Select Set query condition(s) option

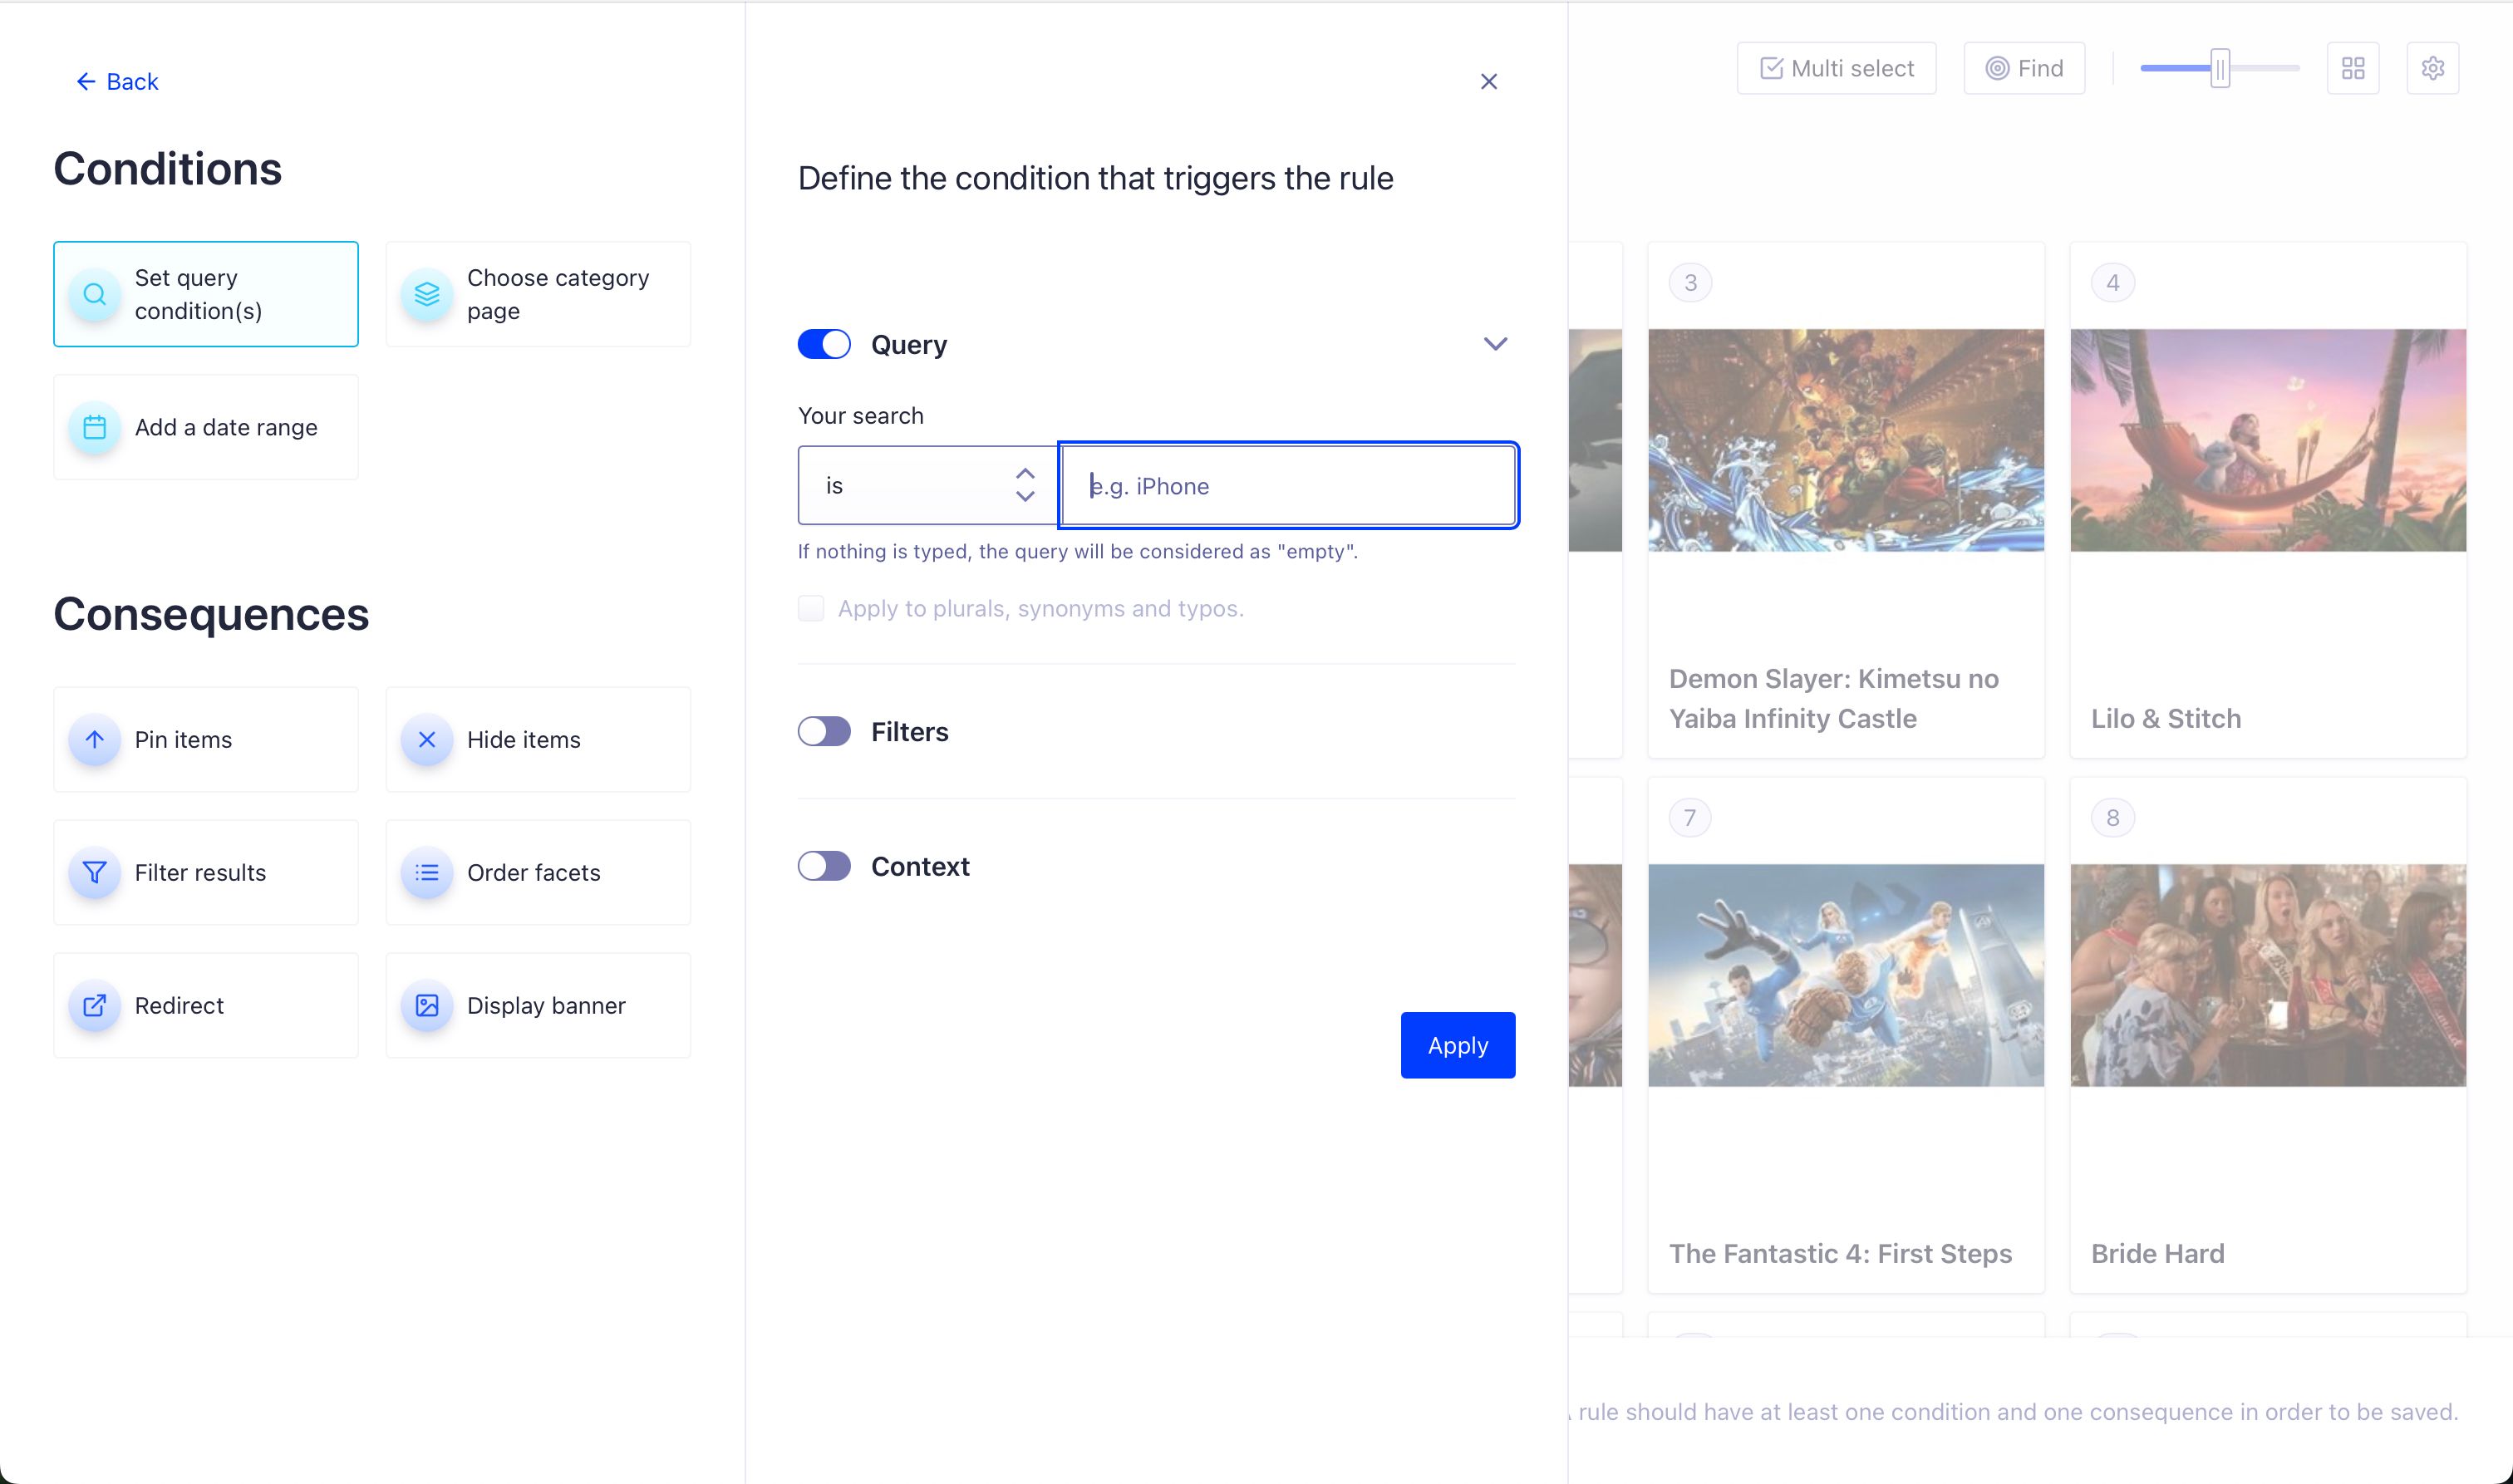click(206, 294)
